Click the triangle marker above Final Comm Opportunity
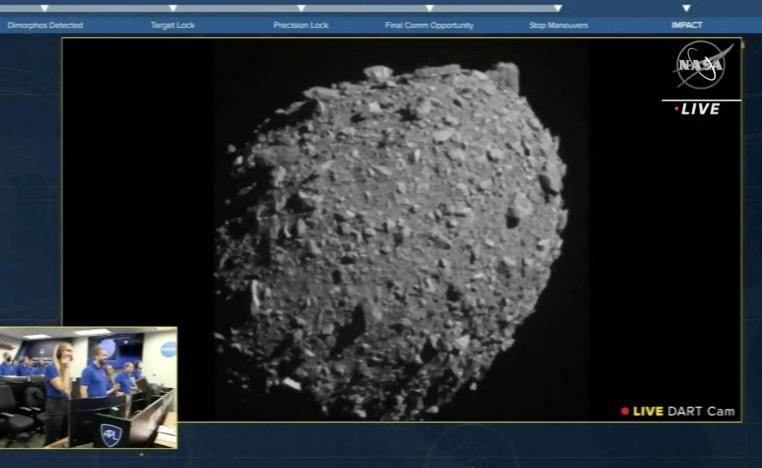Screen dimensions: 762x468 [x=429, y=8]
